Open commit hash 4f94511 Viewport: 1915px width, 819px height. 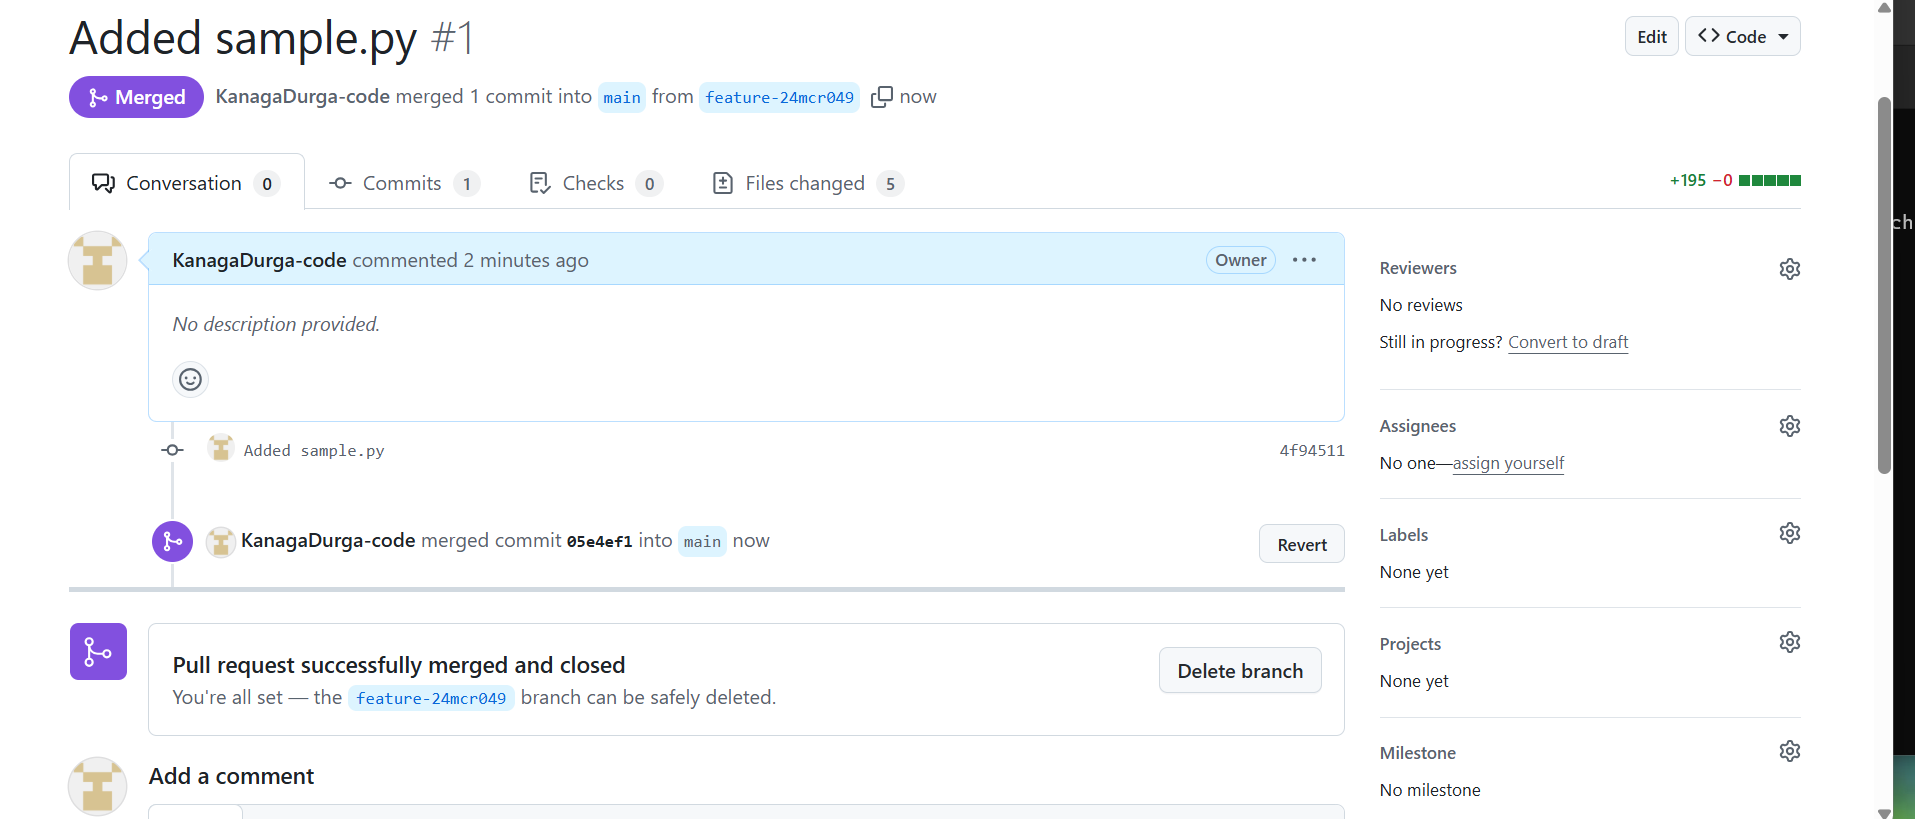click(1312, 451)
